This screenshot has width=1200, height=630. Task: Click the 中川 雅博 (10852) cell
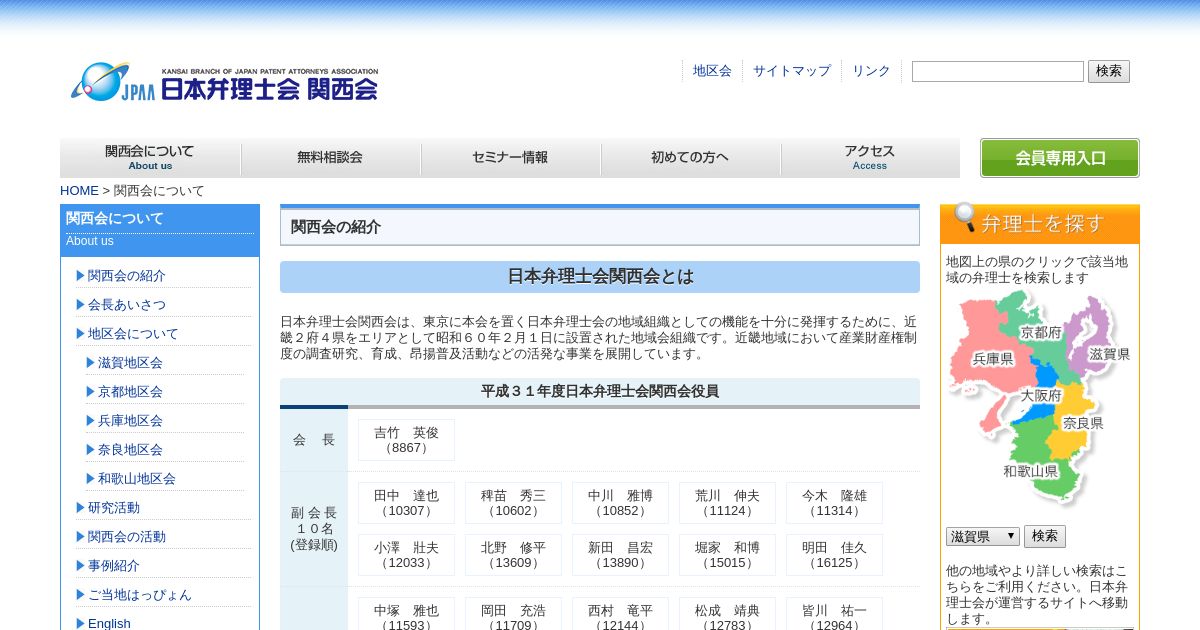point(620,503)
